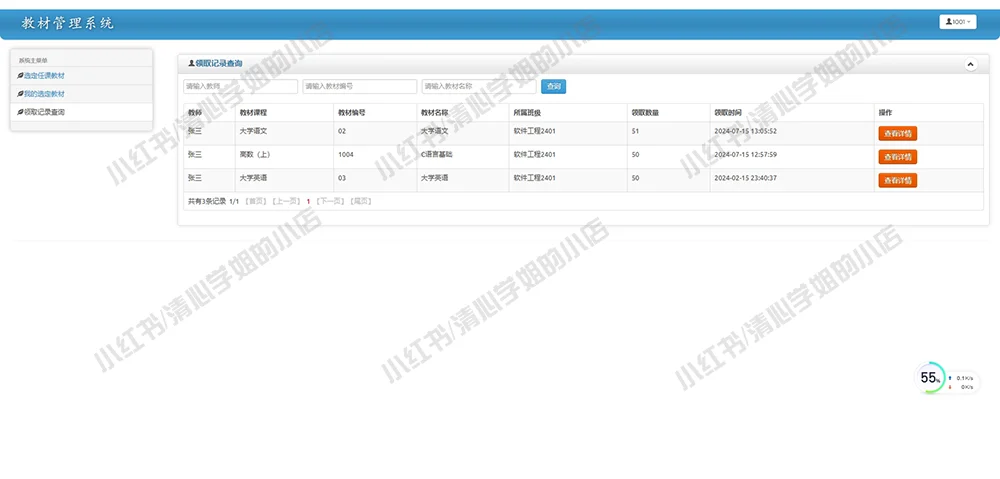Select 领取记录查询 in the sidebar menu
This screenshot has width=1000, height=479.
44,112
